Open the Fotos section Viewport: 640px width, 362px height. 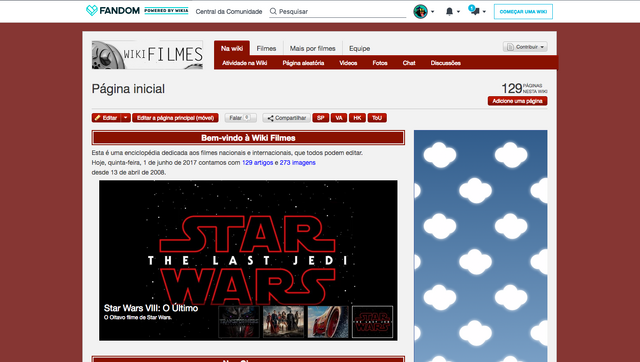(x=380, y=63)
